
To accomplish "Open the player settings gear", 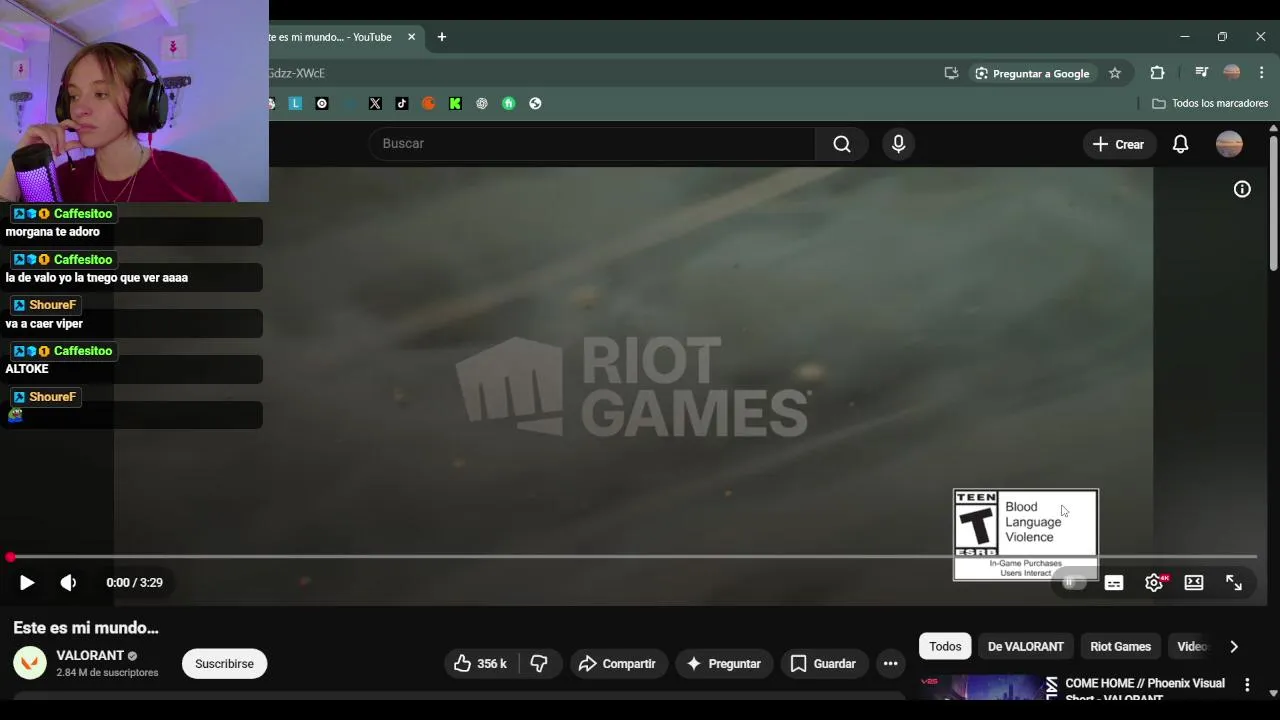I will pos(1154,582).
